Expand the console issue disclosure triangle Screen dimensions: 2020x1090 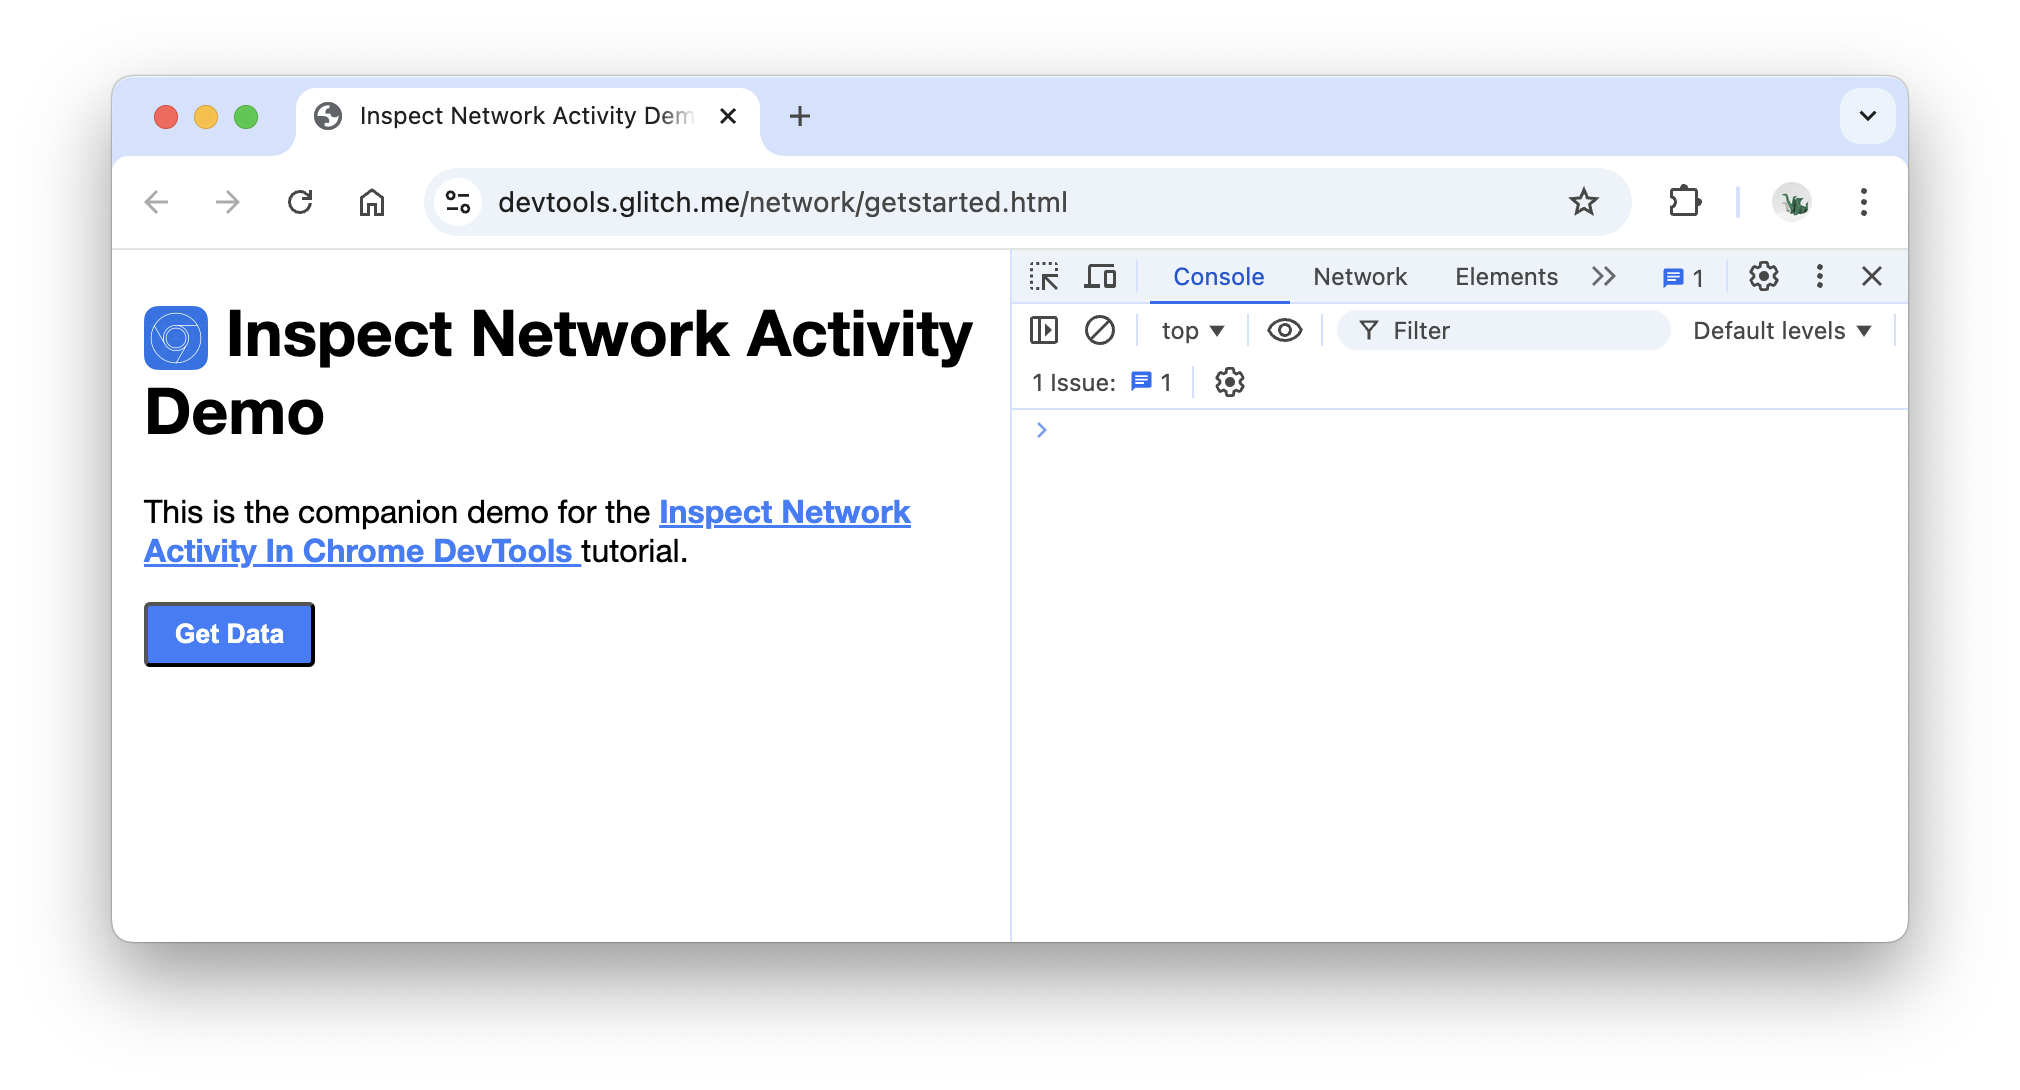[1042, 430]
